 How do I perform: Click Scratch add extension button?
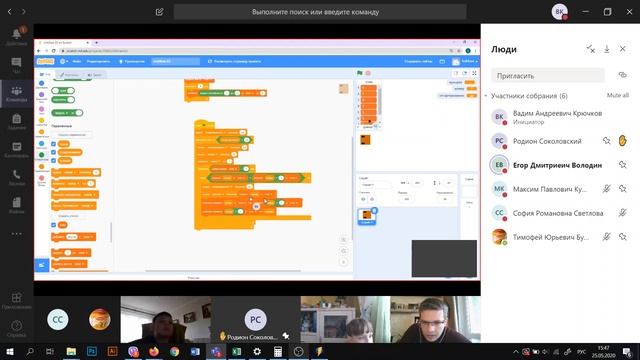[42, 265]
